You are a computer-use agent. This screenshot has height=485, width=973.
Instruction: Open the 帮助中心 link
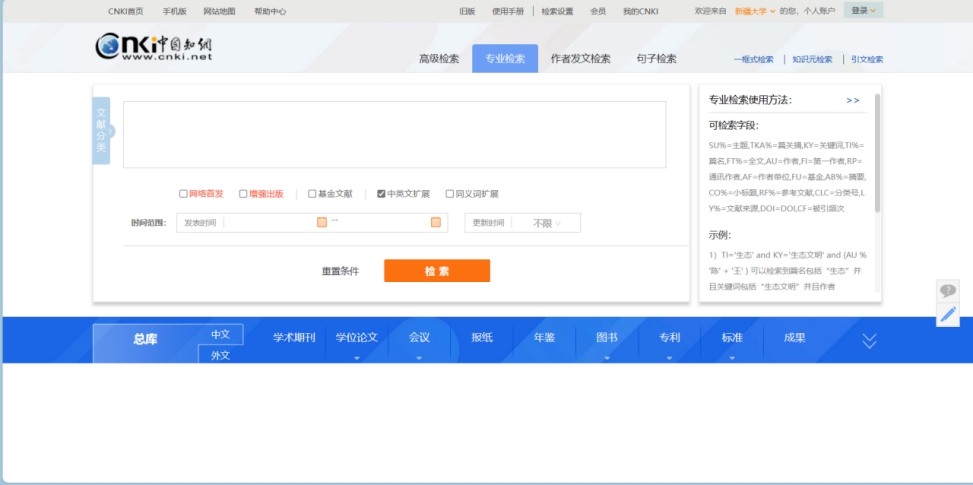(270, 11)
